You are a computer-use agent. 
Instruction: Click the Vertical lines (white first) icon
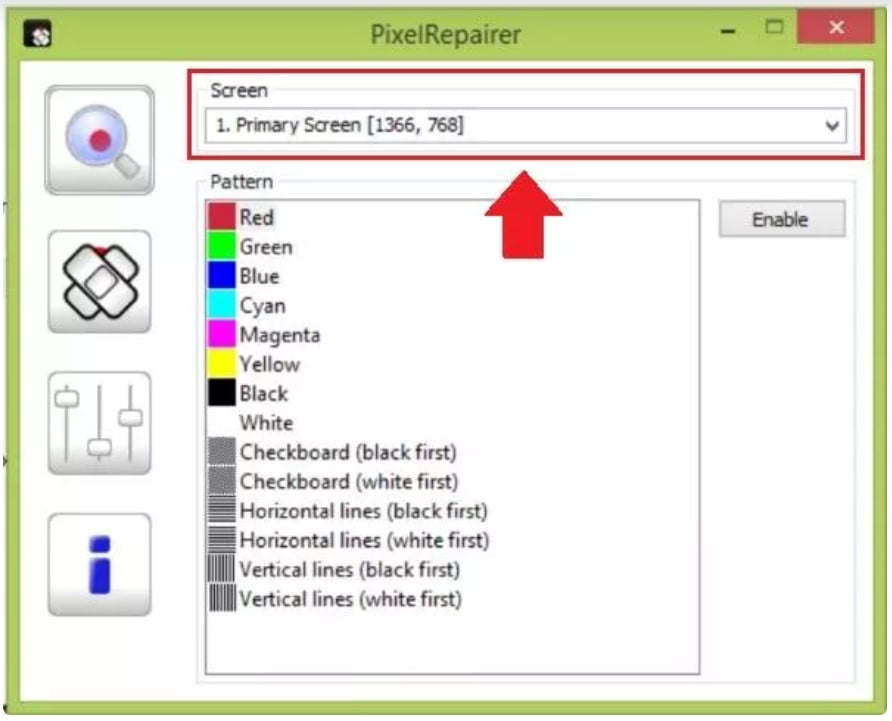[221, 599]
